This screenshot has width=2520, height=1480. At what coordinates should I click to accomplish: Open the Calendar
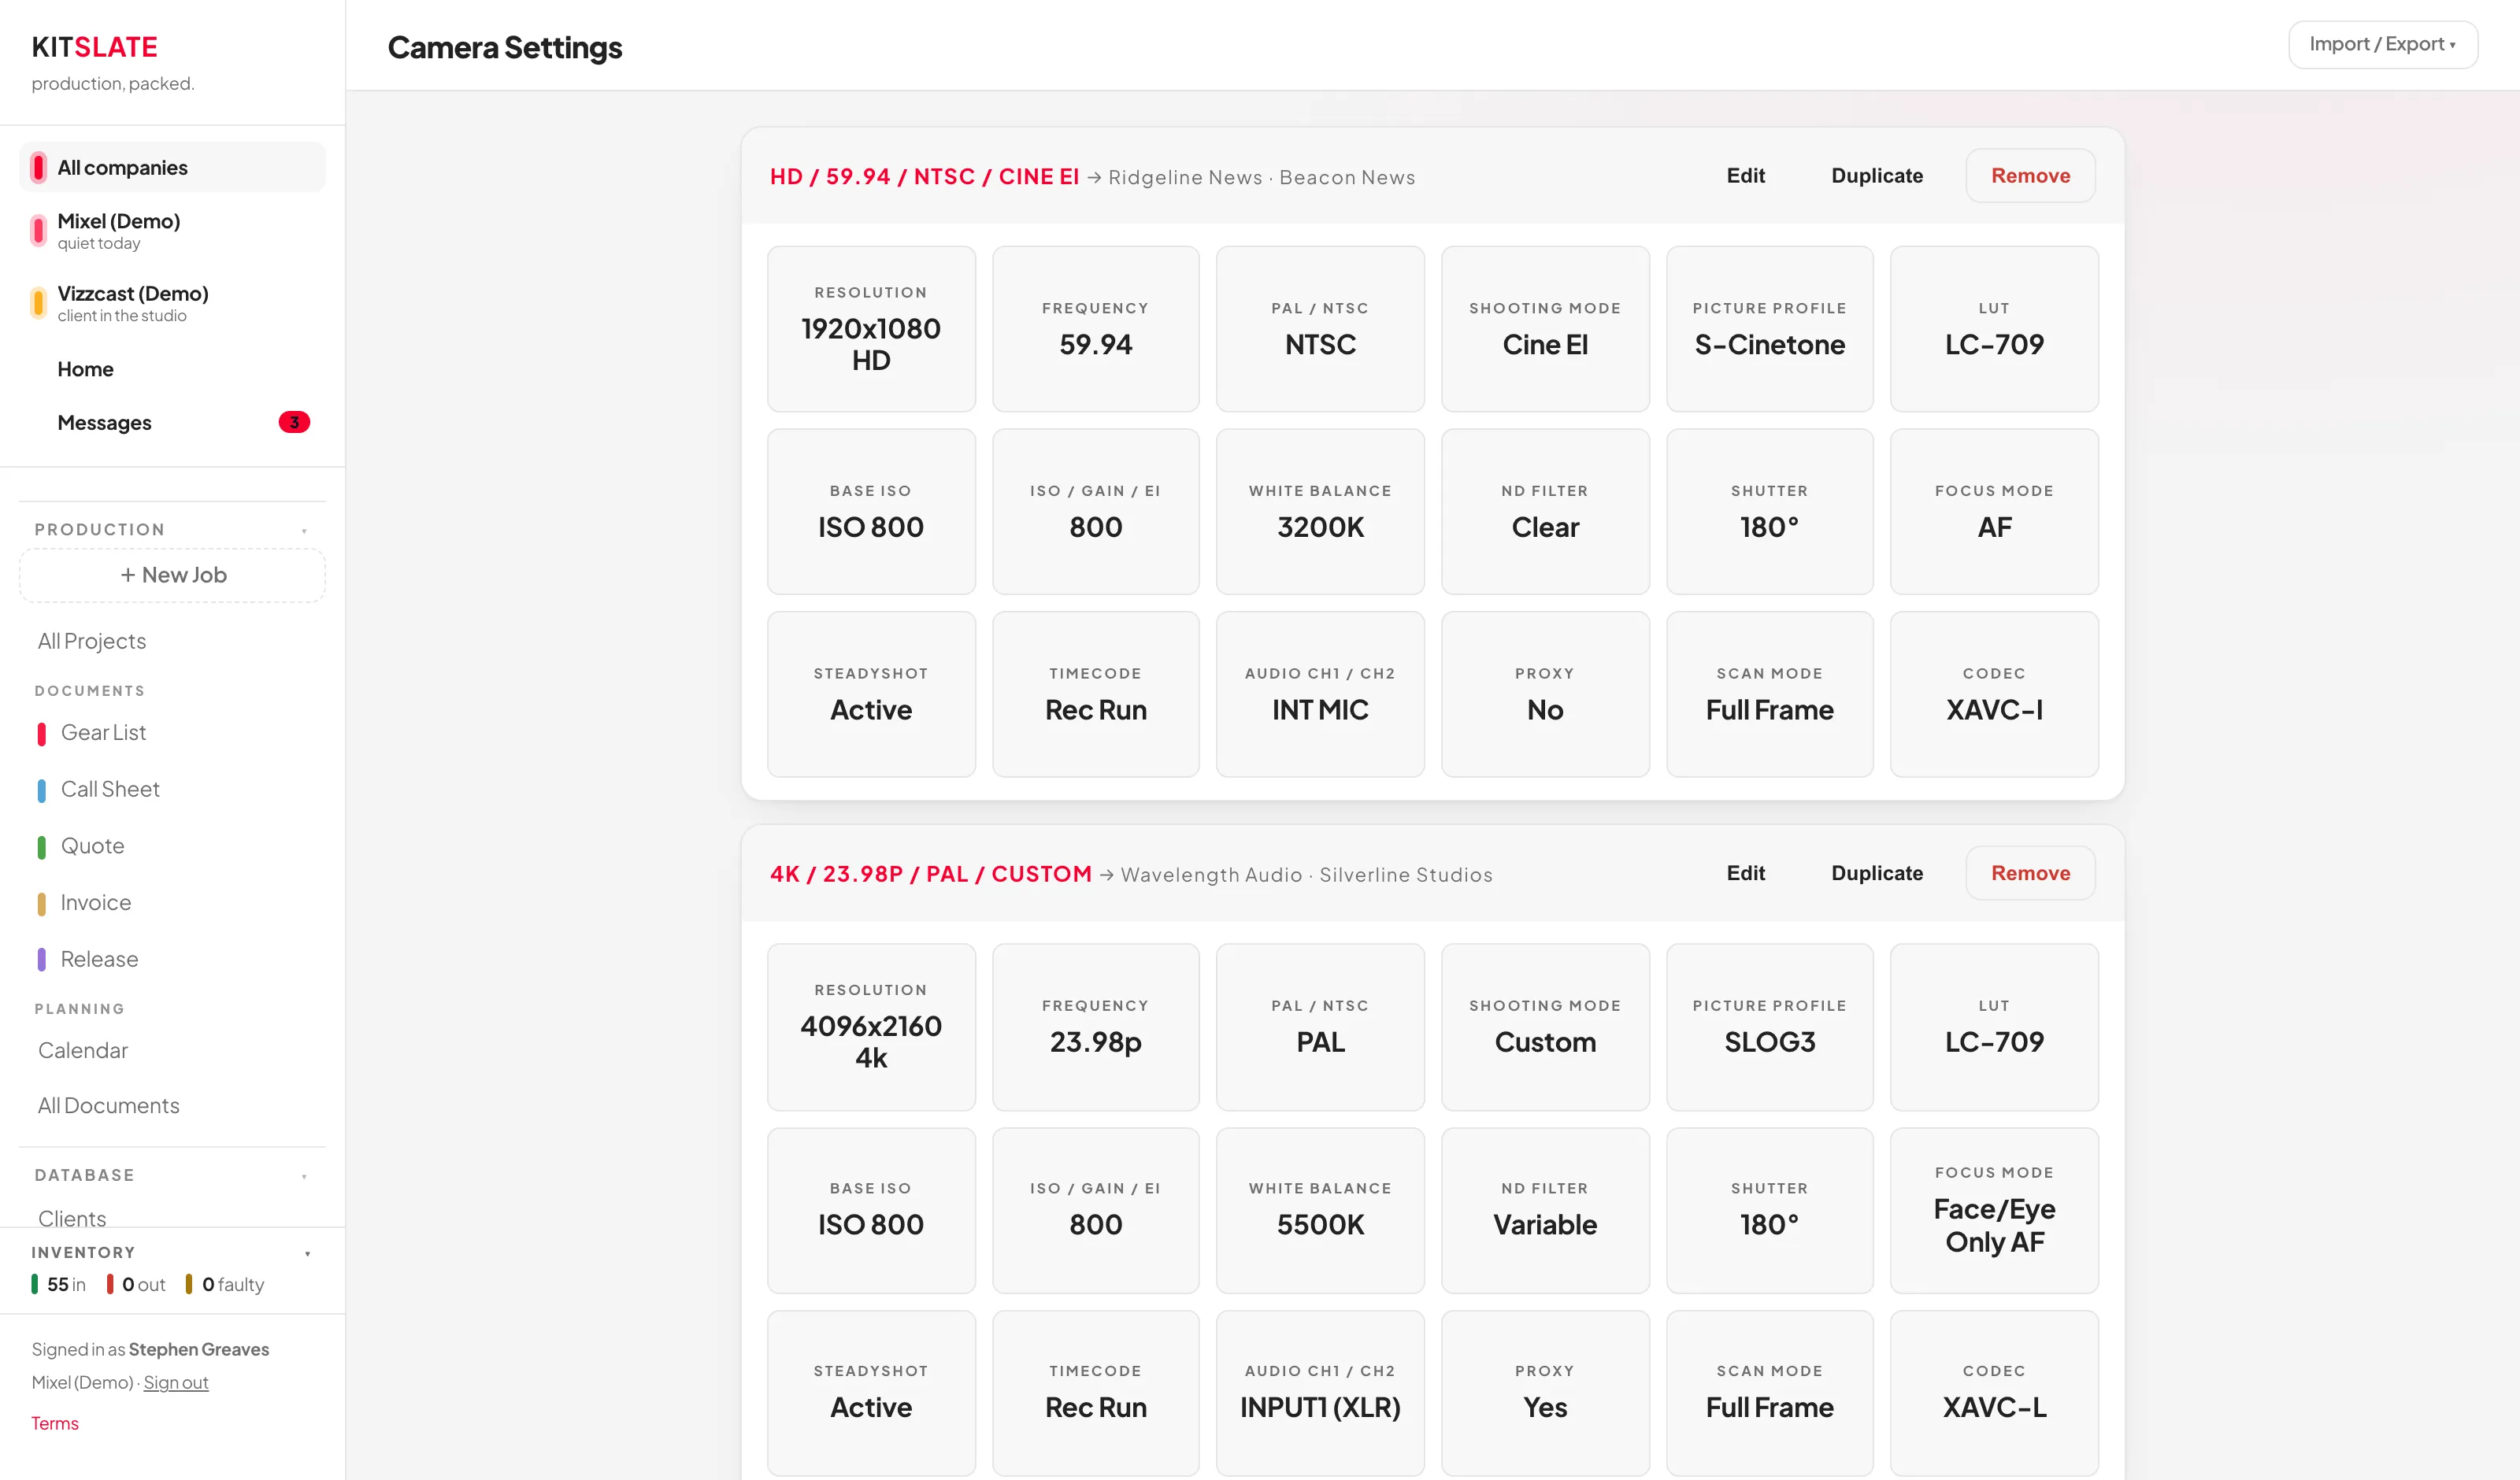(x=83, y=1050)
